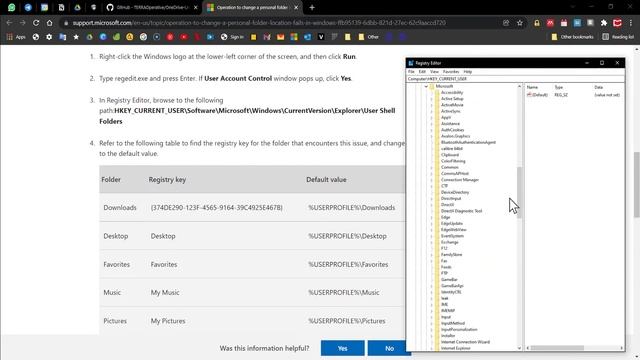Open the YouTube bookmark
The width and height of the screenshot is (640, 360).
click(x=184, y=37)
